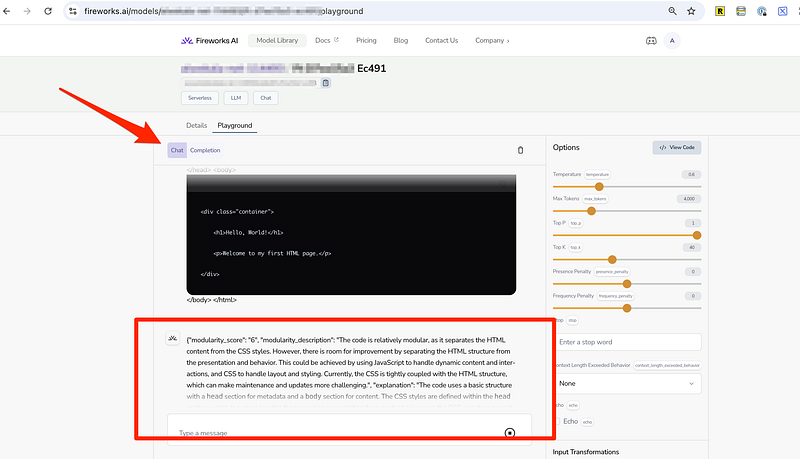This screenshot has height=459, width=800.
Task: Click the Temperature value field 0.6
Action: [x=691, y=174]
